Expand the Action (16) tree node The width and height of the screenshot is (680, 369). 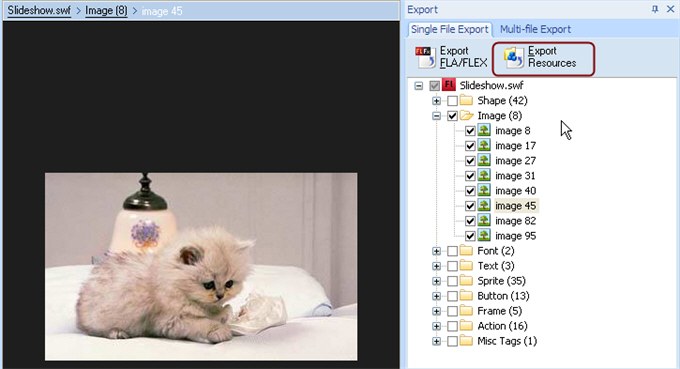(x=436, y=327)
